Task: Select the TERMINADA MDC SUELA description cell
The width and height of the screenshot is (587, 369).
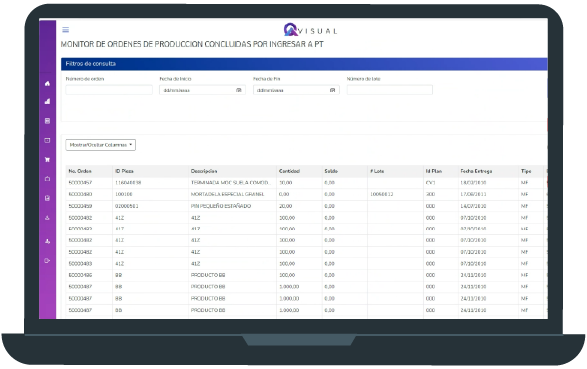Action: [x=230, y=183]
